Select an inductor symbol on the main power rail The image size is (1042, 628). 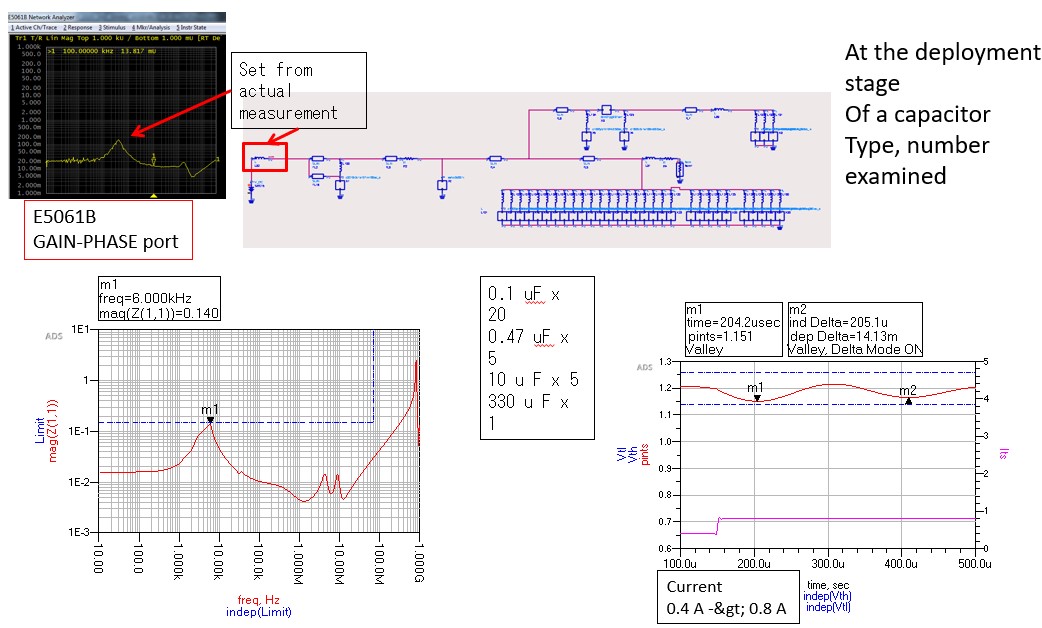point(410,159)
